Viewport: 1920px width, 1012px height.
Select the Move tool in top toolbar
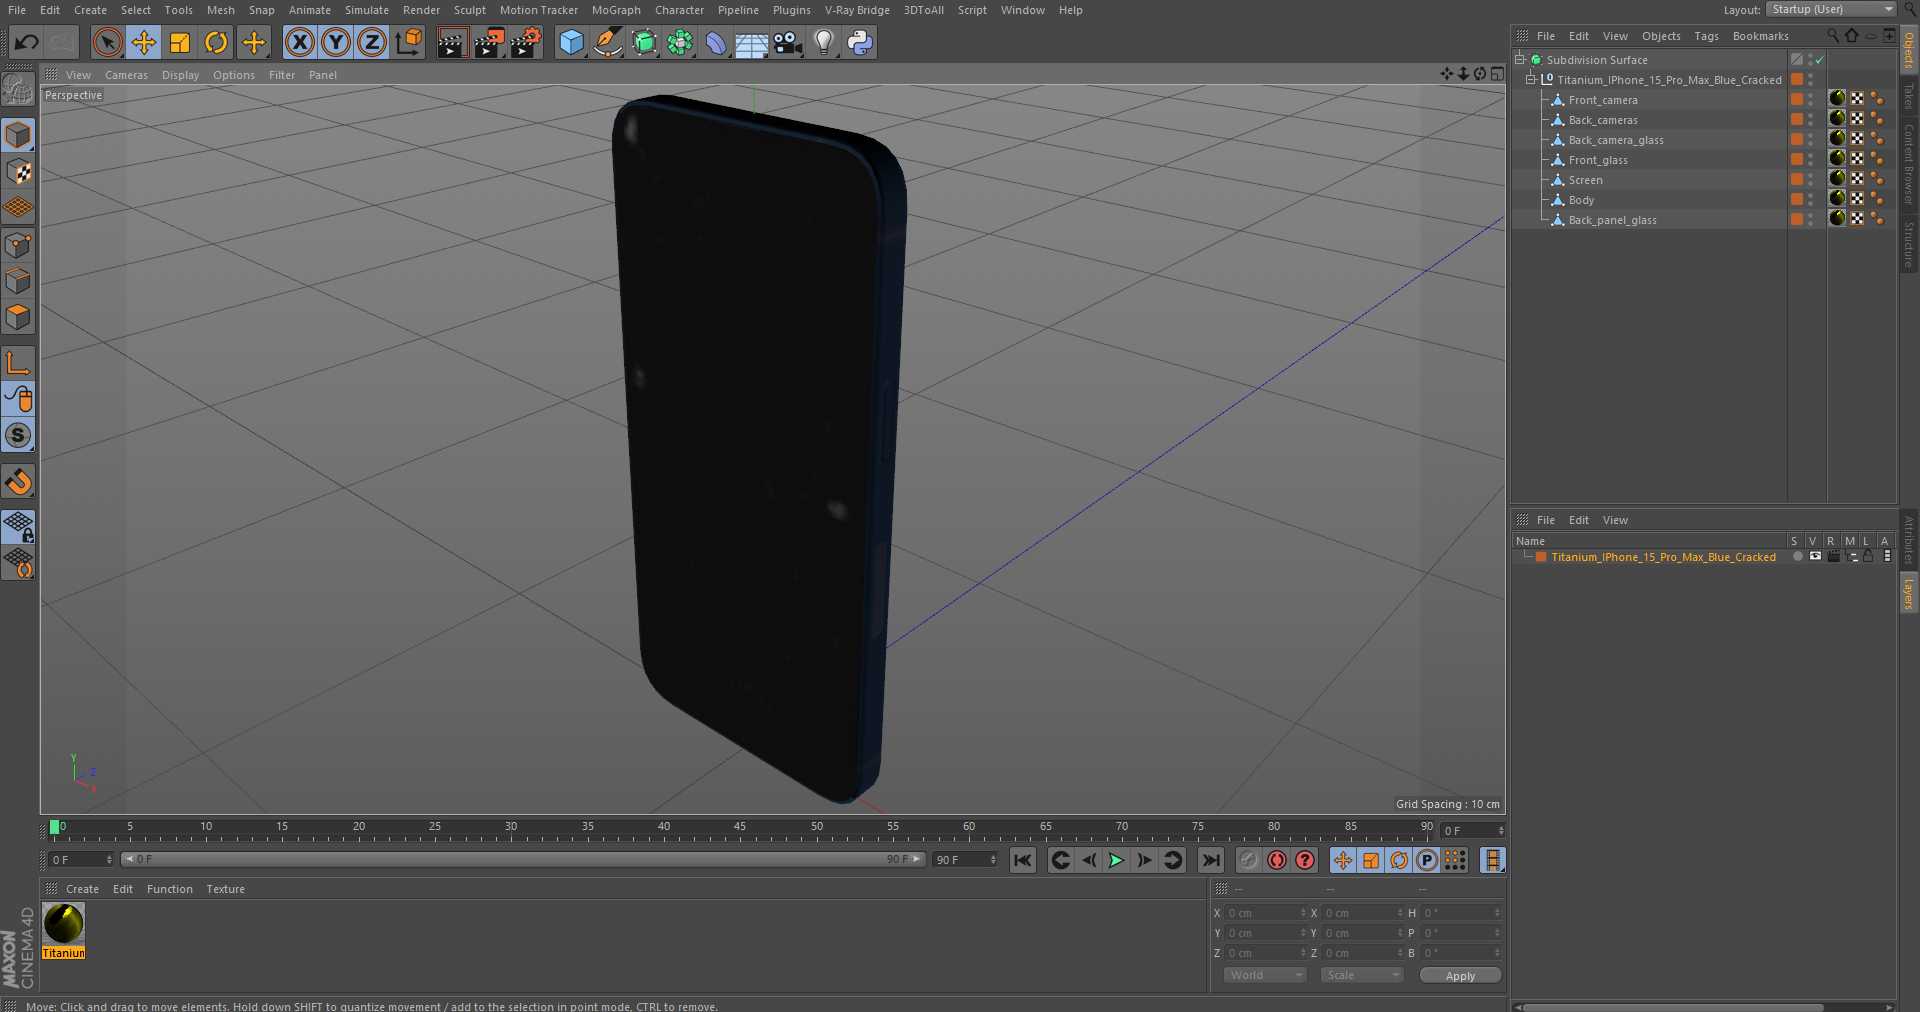point(144,42)
